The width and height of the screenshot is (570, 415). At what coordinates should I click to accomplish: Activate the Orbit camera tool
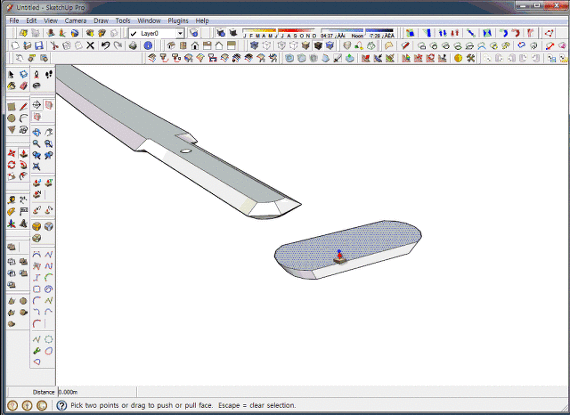coord(36,132)
